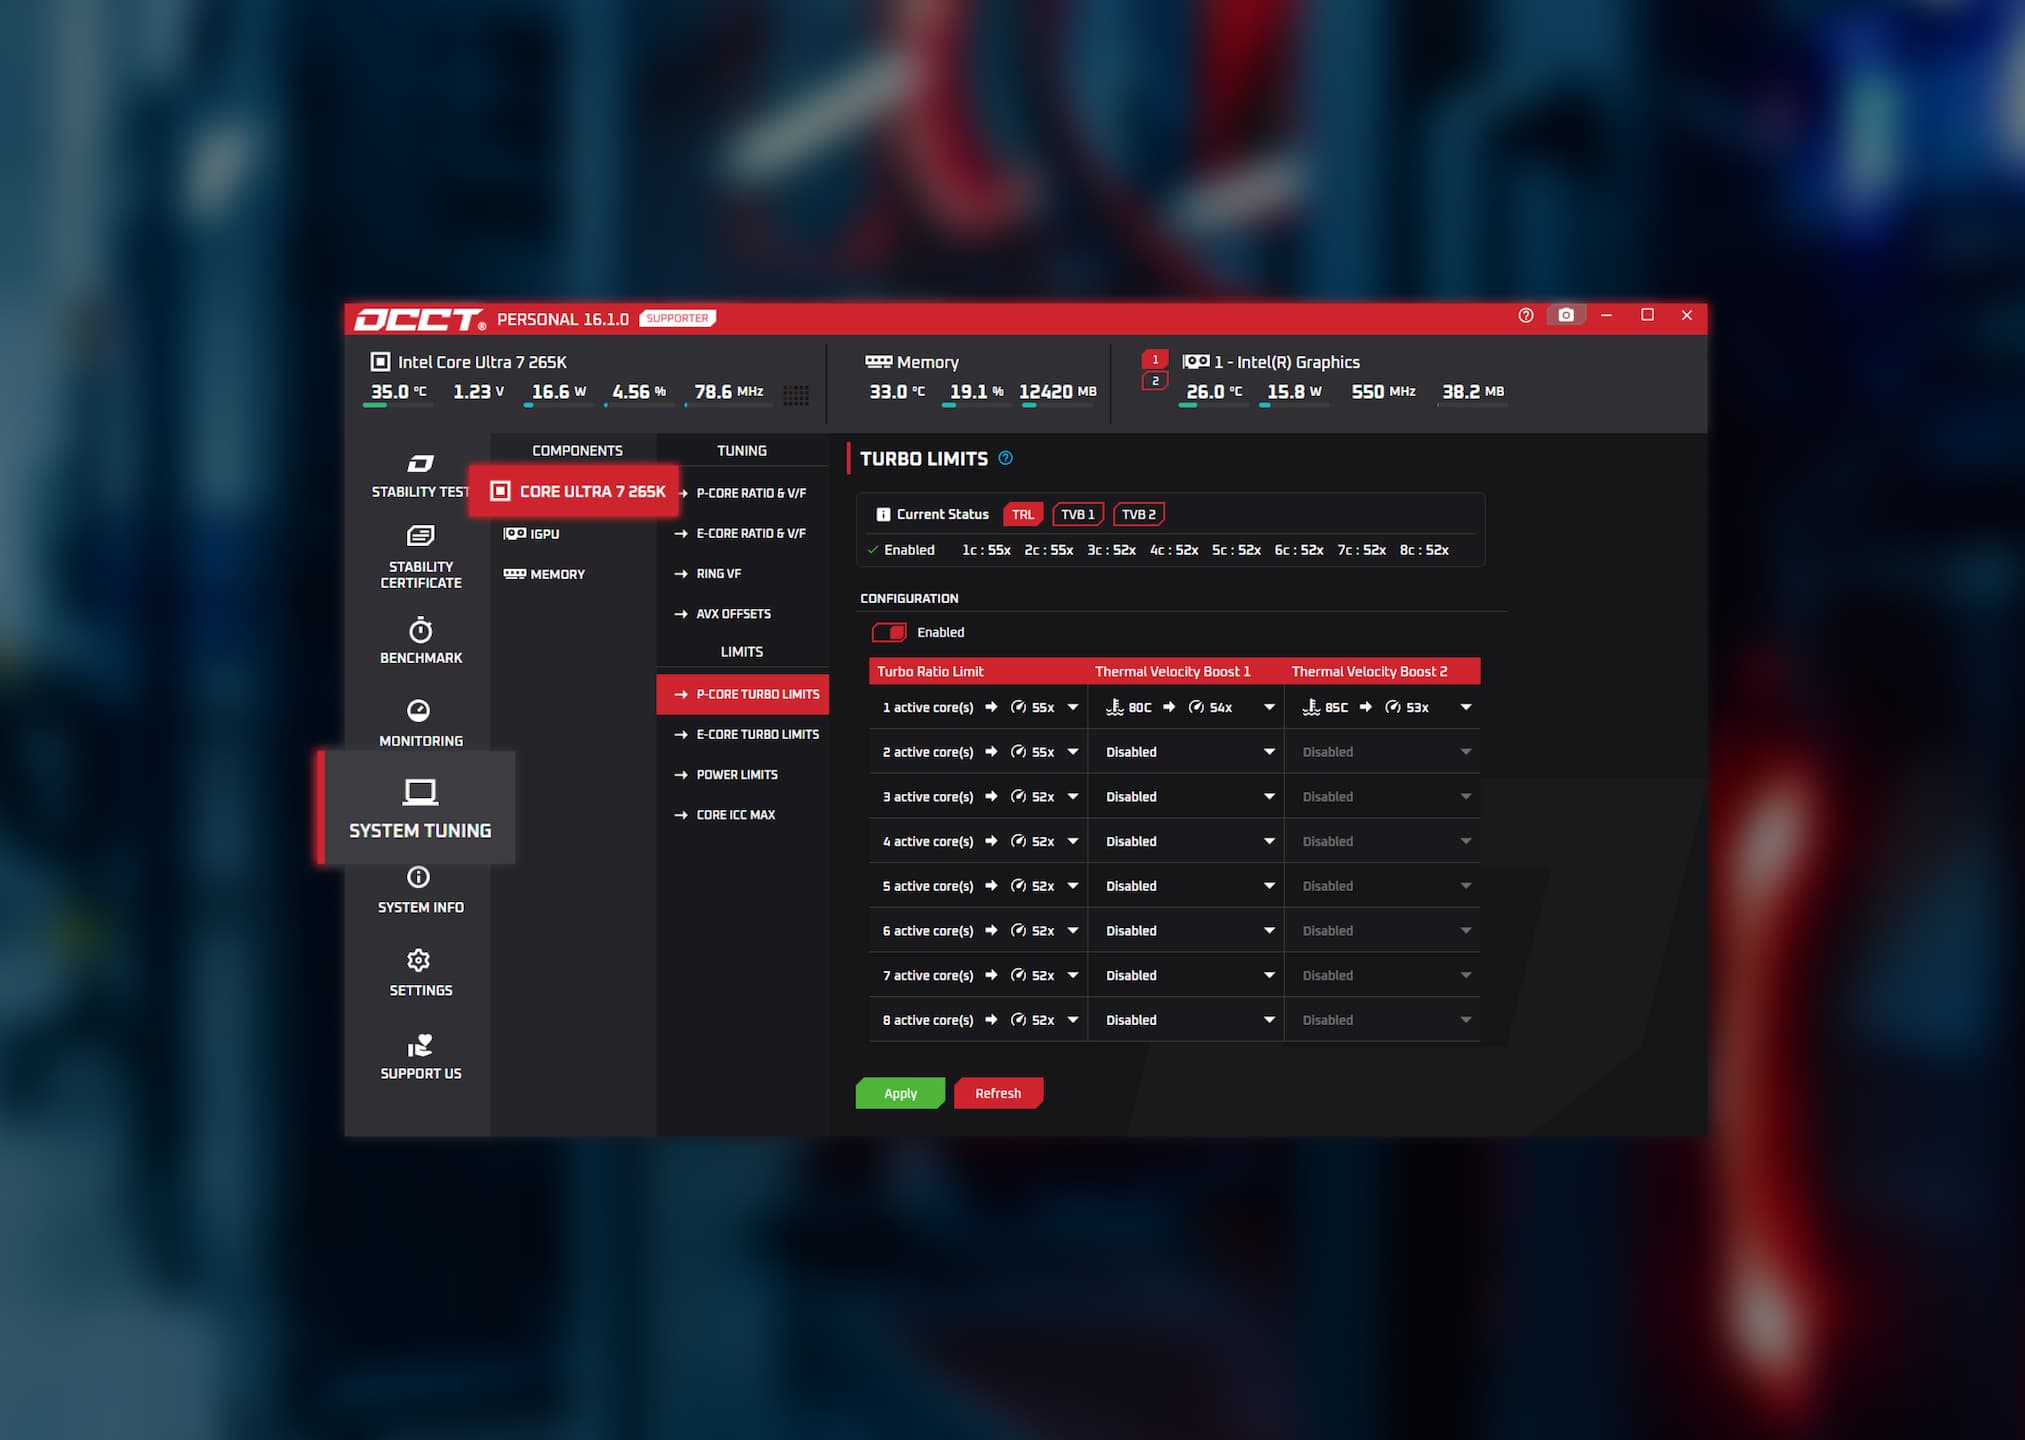Open the Stability Certificate icon
Image resolution: width=2025 pixels, height=1440 pixels.
420,536
